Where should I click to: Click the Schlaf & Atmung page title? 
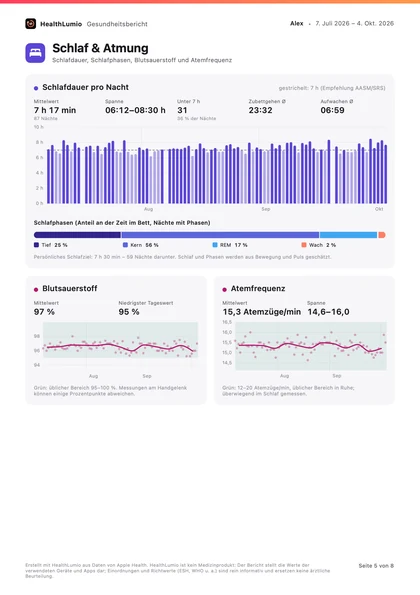pos(100,48)
